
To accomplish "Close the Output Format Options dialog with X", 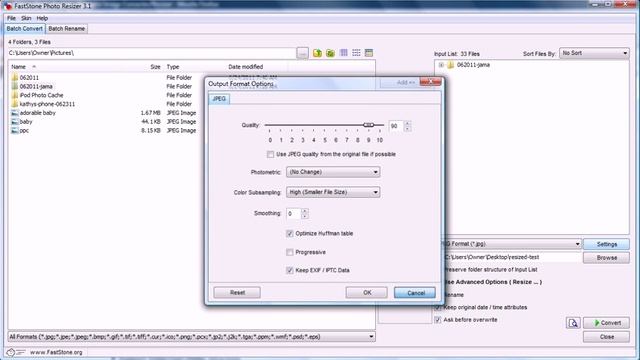I will coord(430,82).
